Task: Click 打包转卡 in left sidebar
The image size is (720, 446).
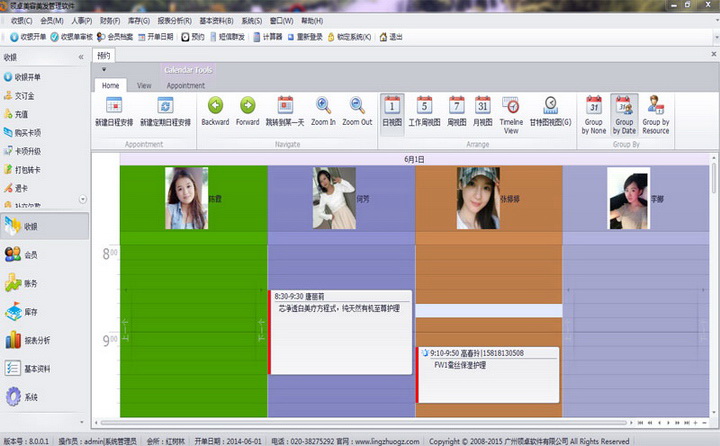Action: pos(22,169)
